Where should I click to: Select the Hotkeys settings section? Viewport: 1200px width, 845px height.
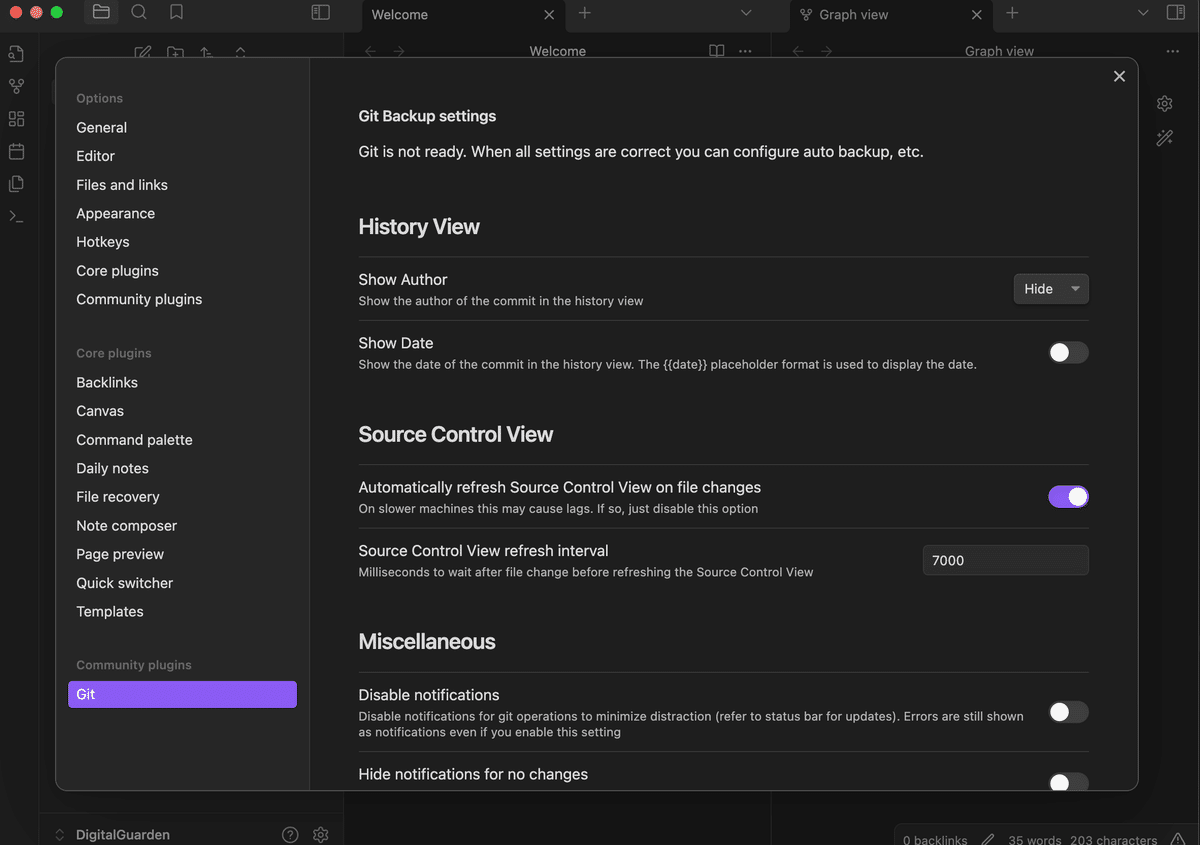tap(103, 242)
